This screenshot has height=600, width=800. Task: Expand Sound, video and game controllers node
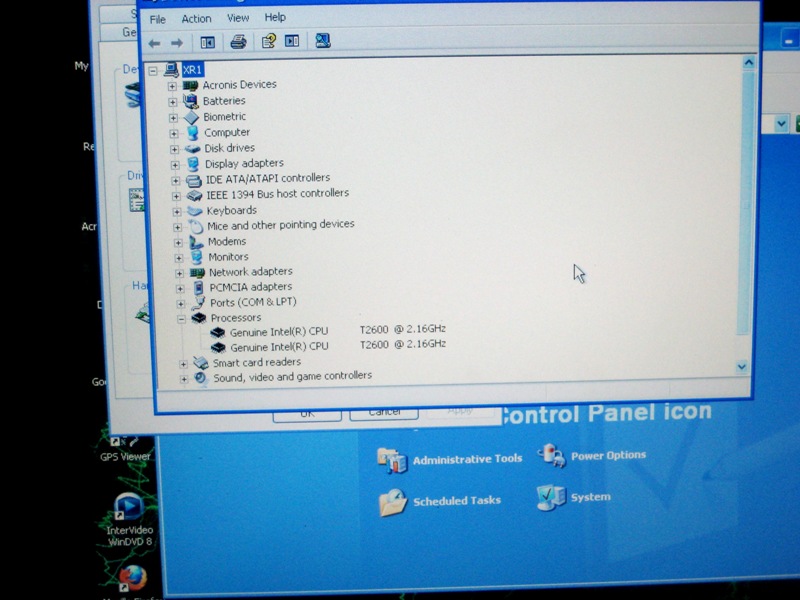[184, 379]
